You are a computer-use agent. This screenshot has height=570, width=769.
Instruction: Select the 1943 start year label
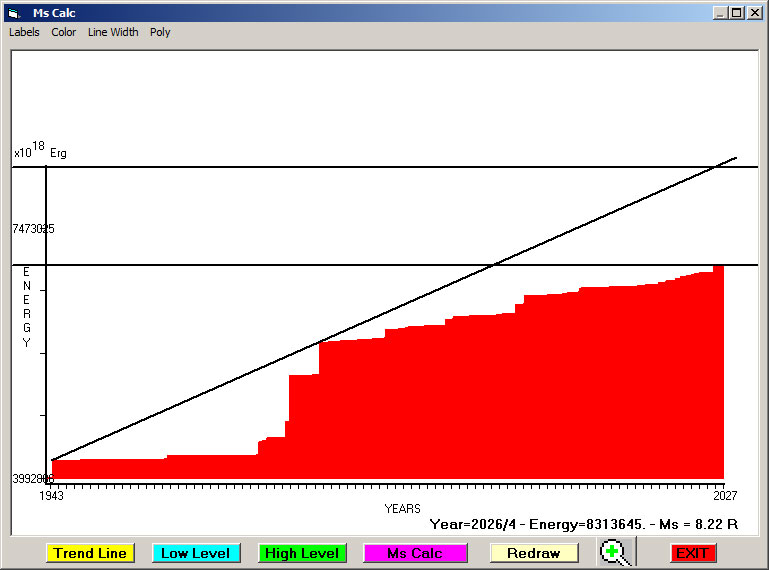[x=51, y=496]
